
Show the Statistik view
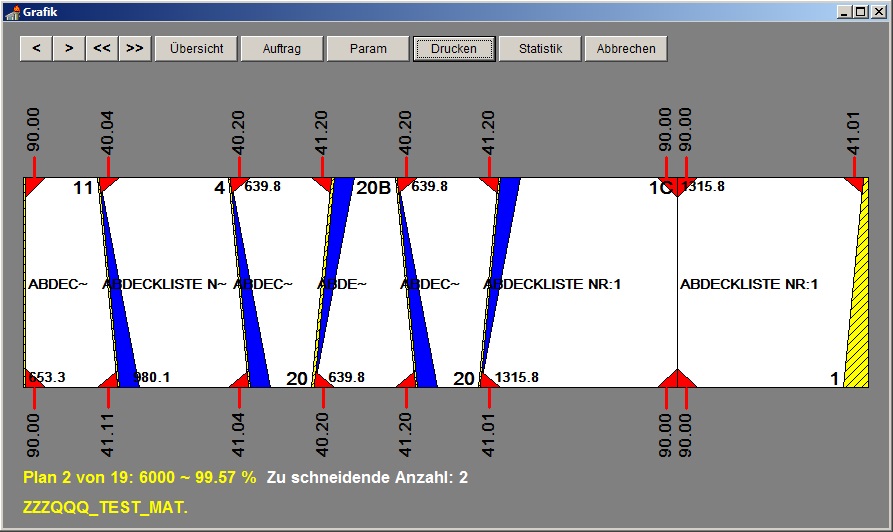[540, 49]
